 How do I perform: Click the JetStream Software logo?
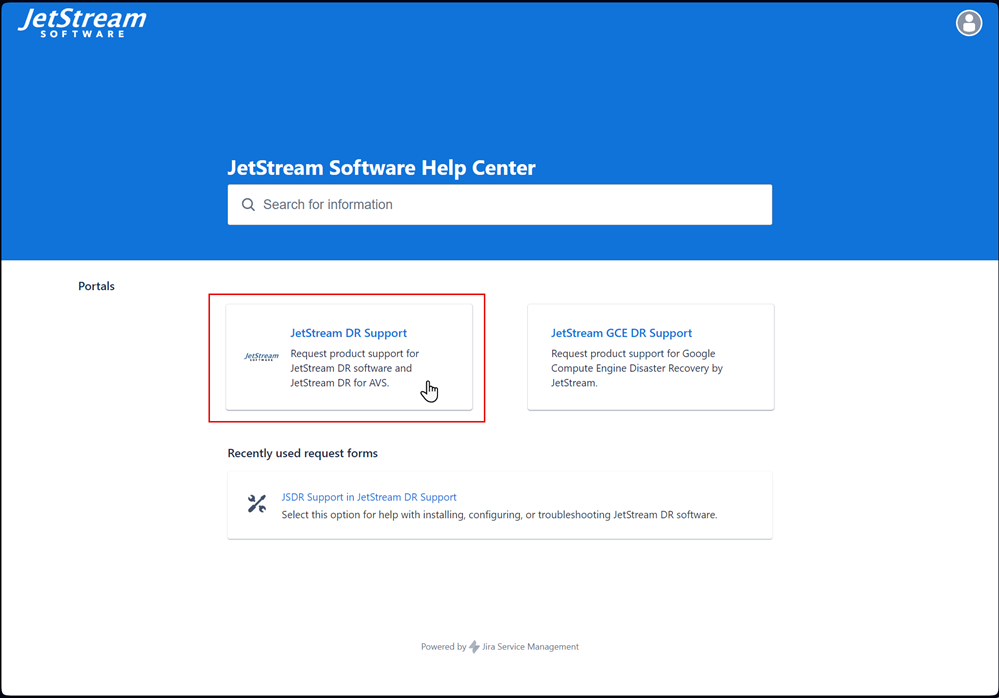pos(82,23)
